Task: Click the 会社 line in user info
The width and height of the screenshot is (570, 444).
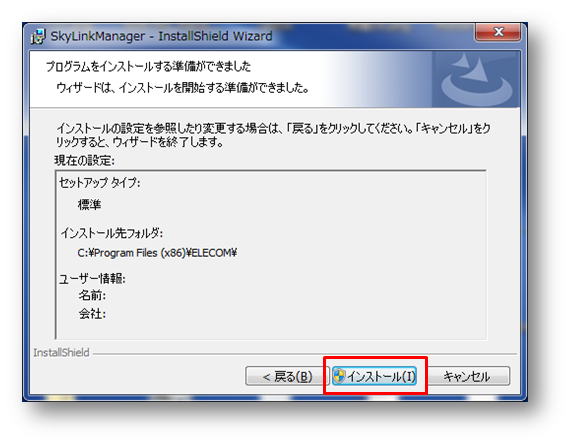Action: pyautogui.click(x=92, y=313)
